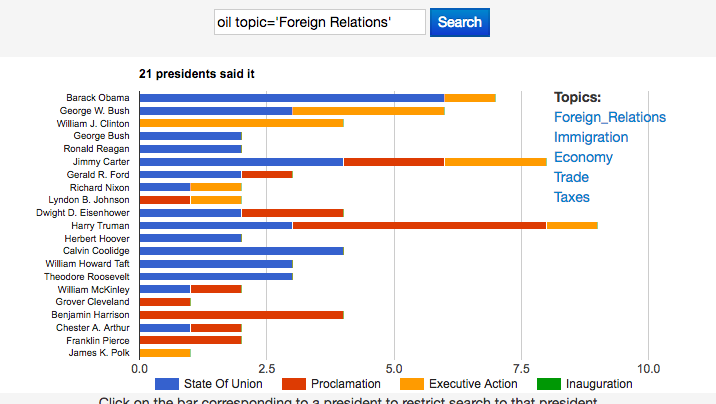Click Barack Obama's blue State Of Union bar

point(291,98)
